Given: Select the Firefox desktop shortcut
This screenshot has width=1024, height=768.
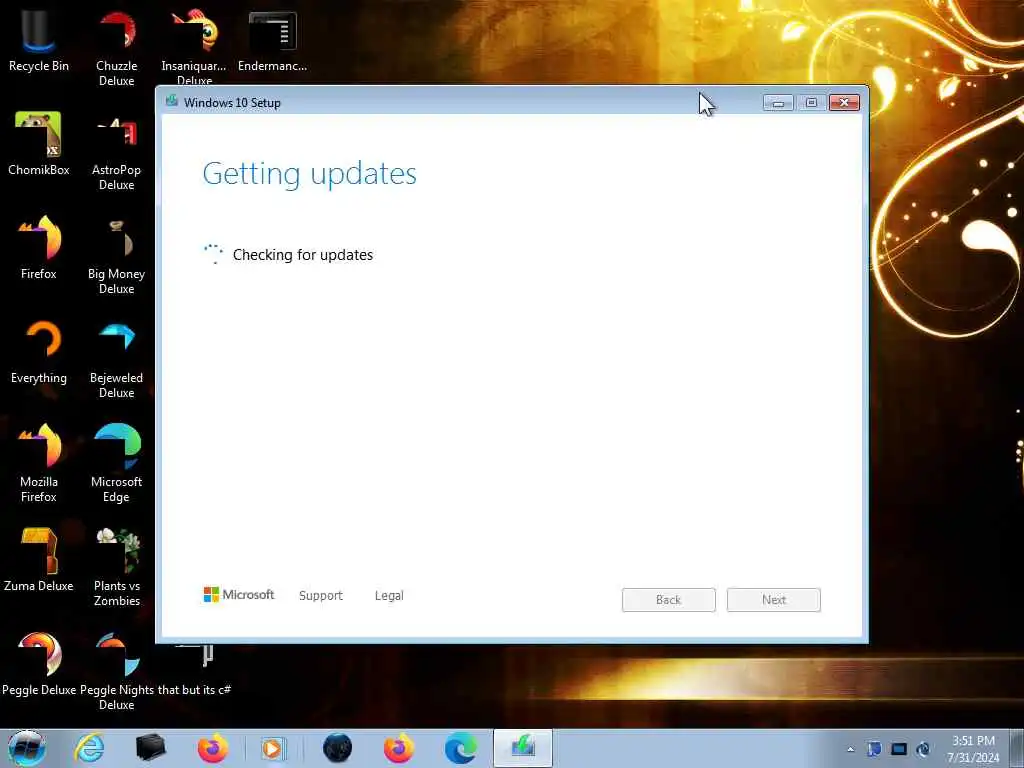Looking at the screenshot, I should point(39,248).
